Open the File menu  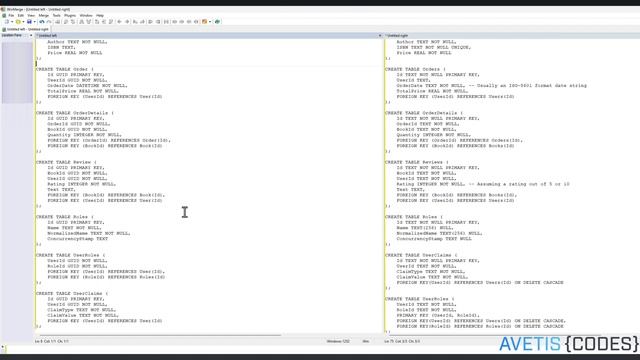point(11,16)
